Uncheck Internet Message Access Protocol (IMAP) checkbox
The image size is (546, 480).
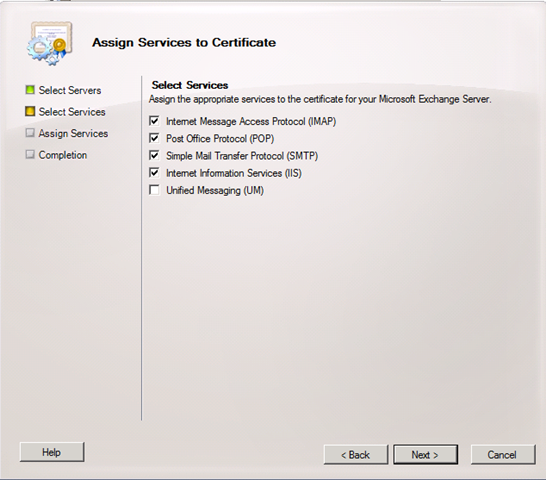154,121
